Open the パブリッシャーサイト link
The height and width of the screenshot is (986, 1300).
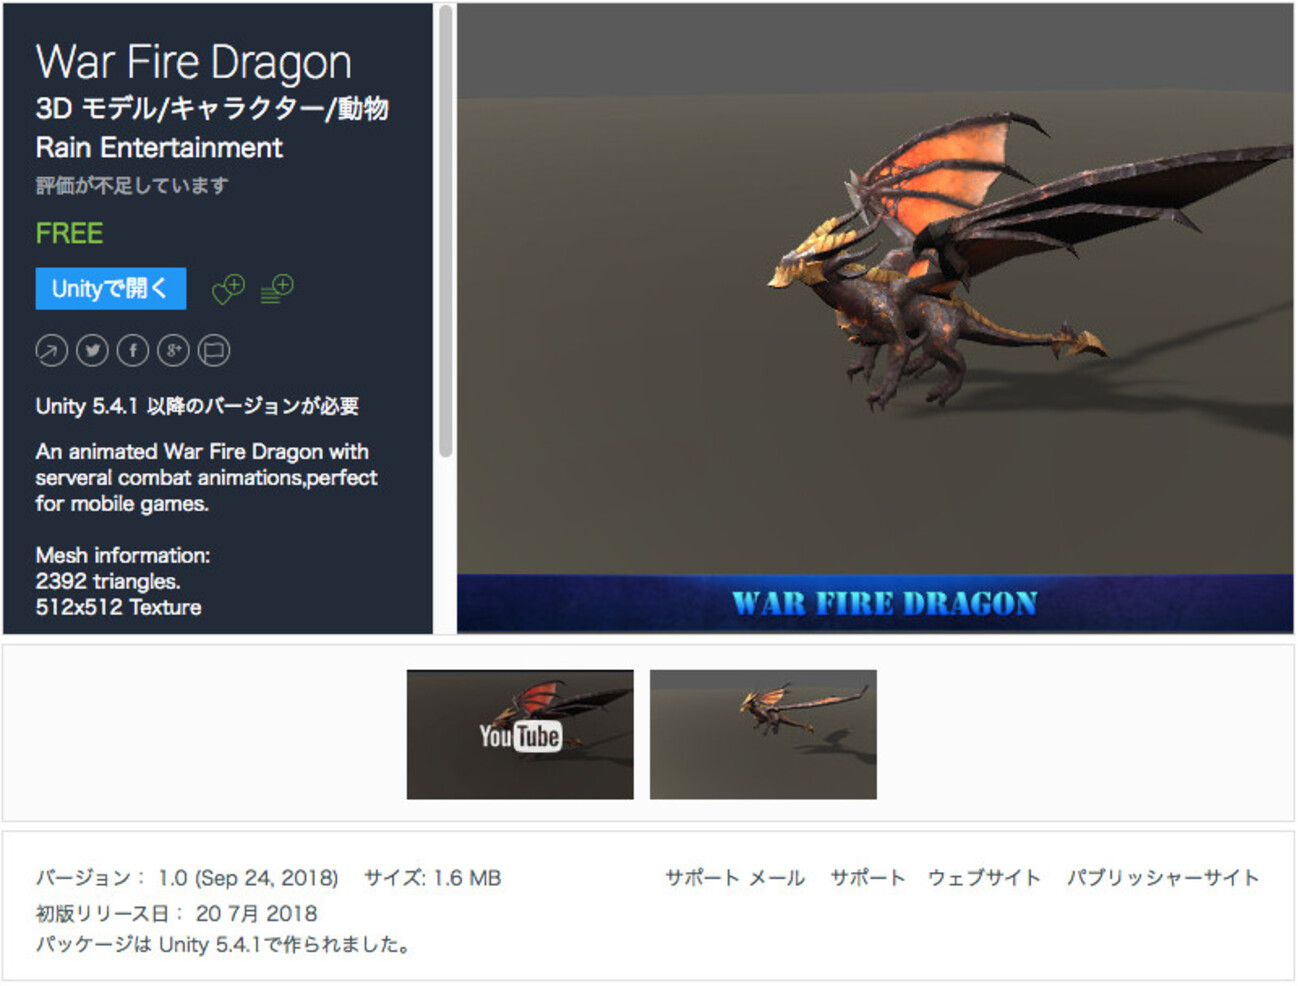tap(1162, 878)
